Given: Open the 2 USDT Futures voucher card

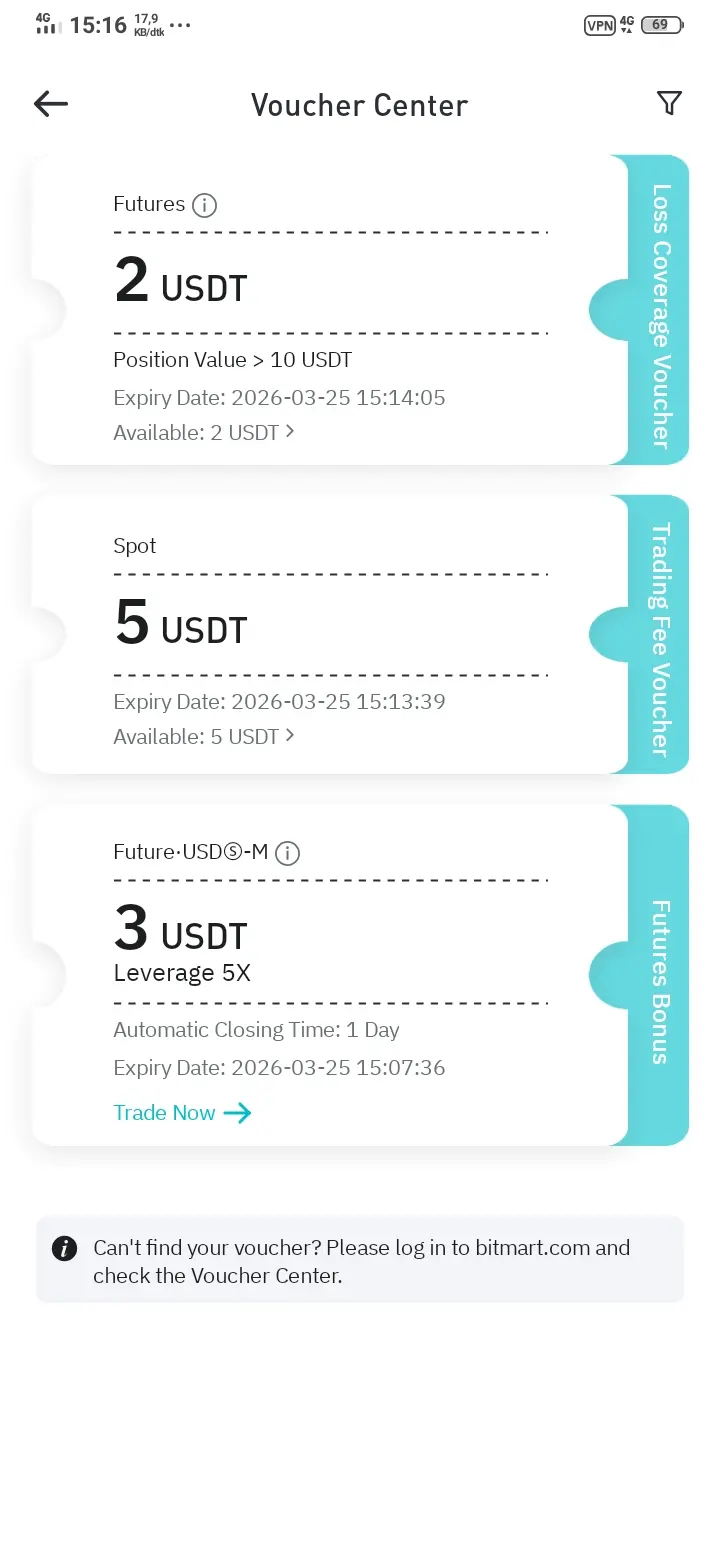Looking at the screenshot, I should click(330, 310).
